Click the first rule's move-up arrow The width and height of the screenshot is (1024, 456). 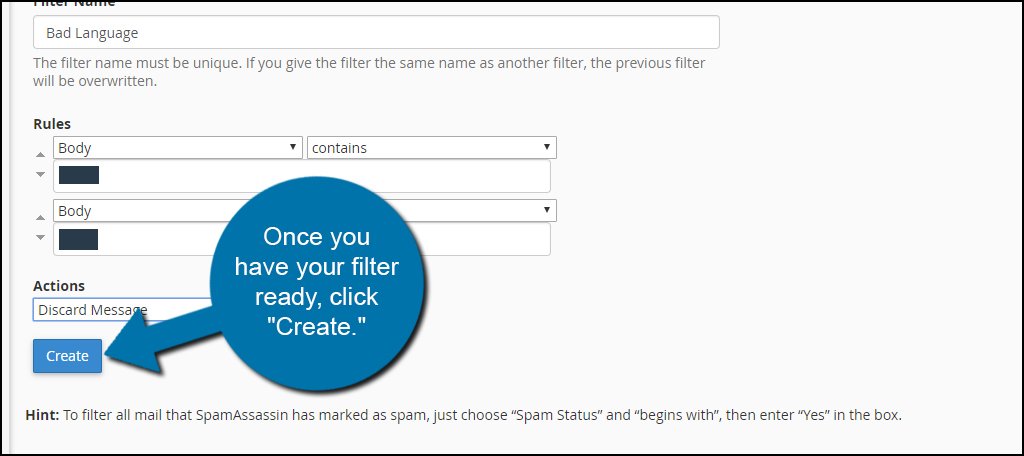click(40, 154)
